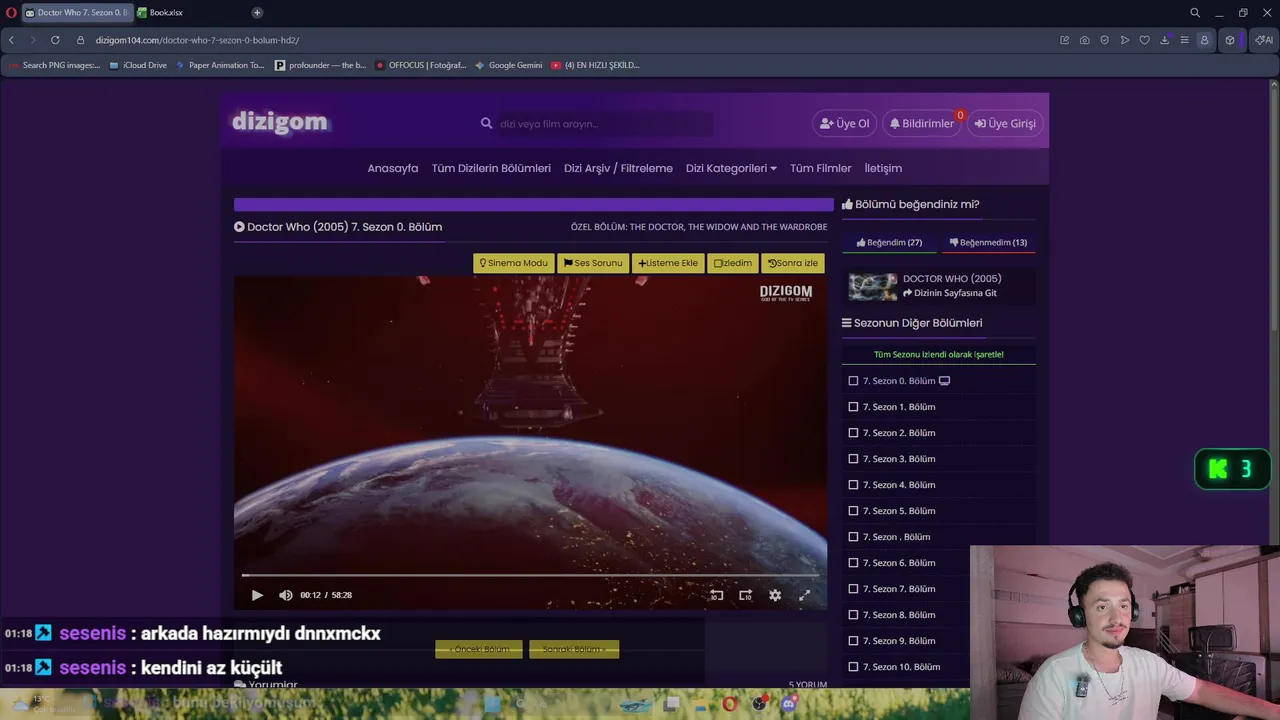Open a new browser tab
This screenshot has height=720, width=1280.
(x=257, y=13)
